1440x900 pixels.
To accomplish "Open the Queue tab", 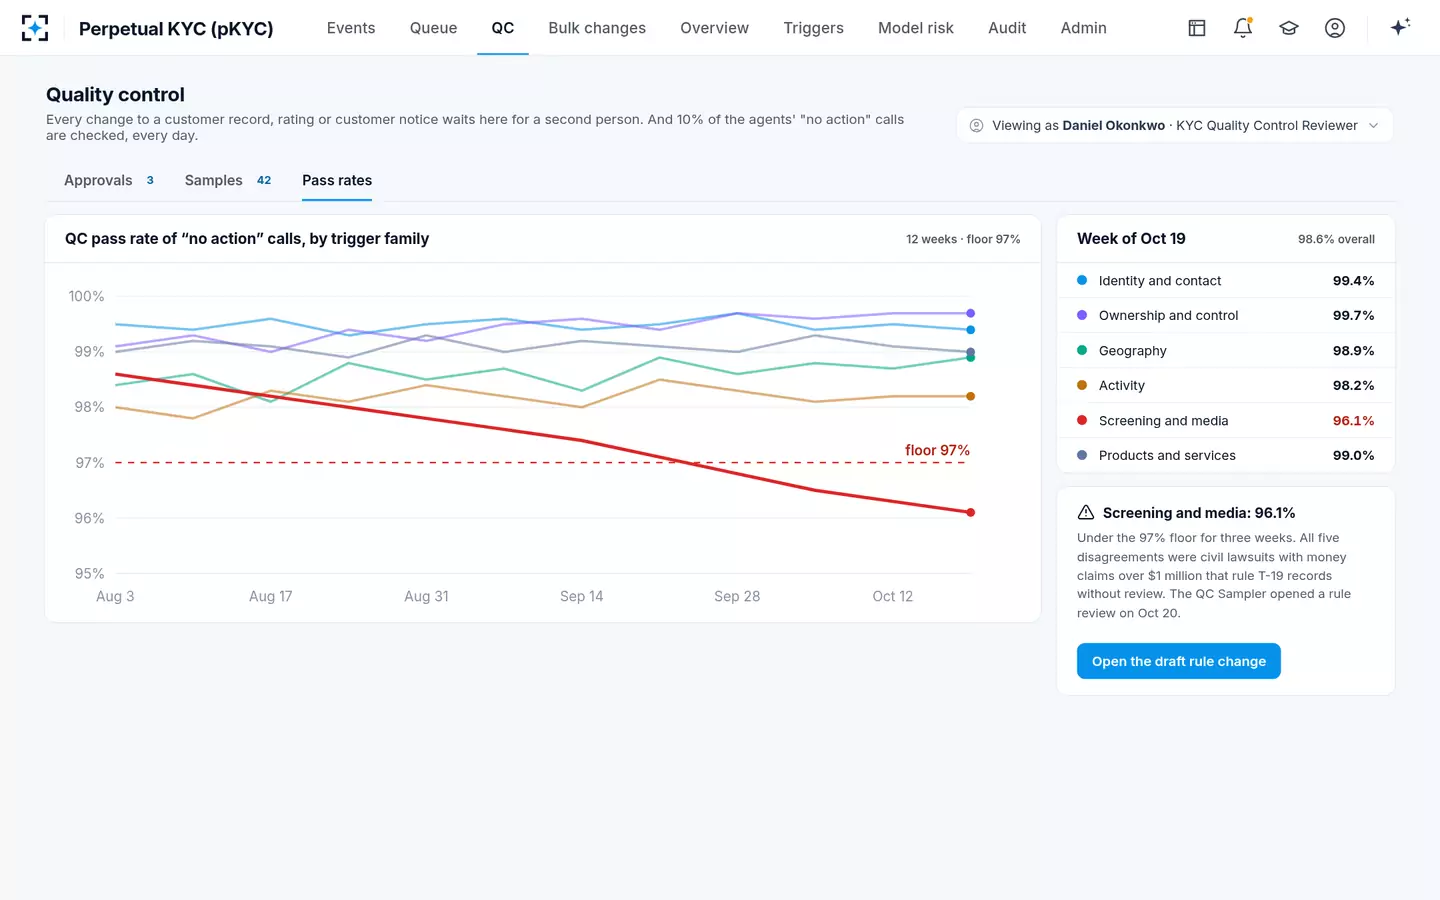I will click(x=434, y=28).
